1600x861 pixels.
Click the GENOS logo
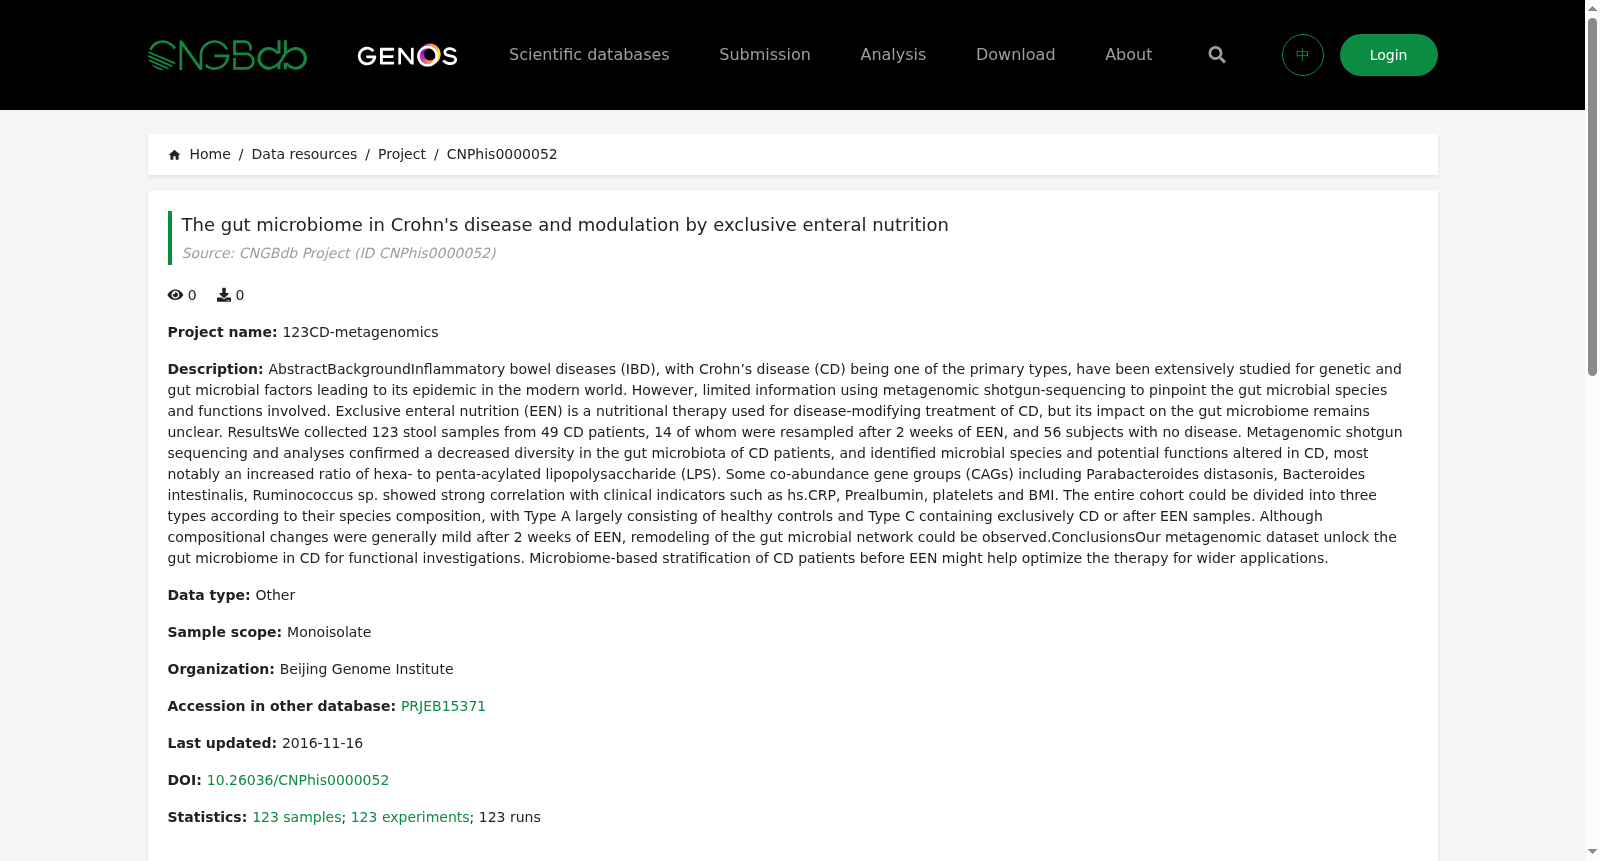coord(407,55)
